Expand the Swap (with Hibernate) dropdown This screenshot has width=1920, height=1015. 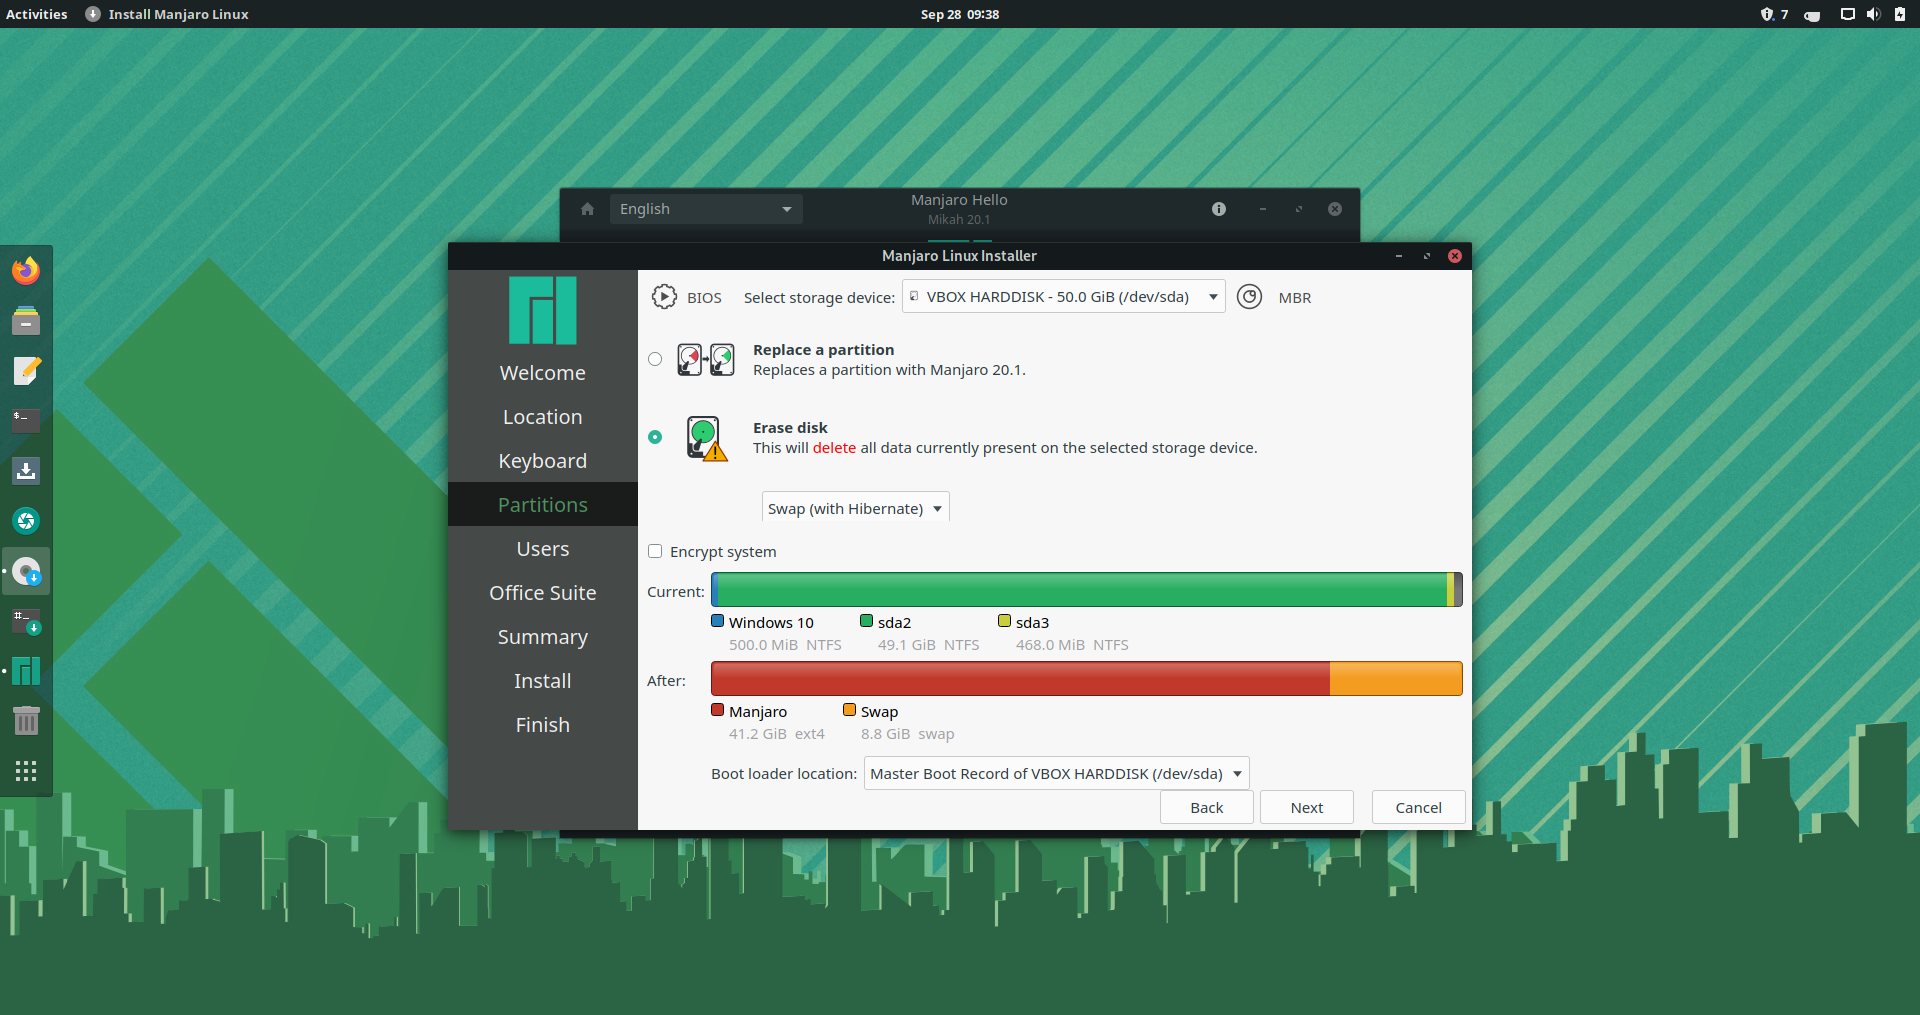click(855, 508)
